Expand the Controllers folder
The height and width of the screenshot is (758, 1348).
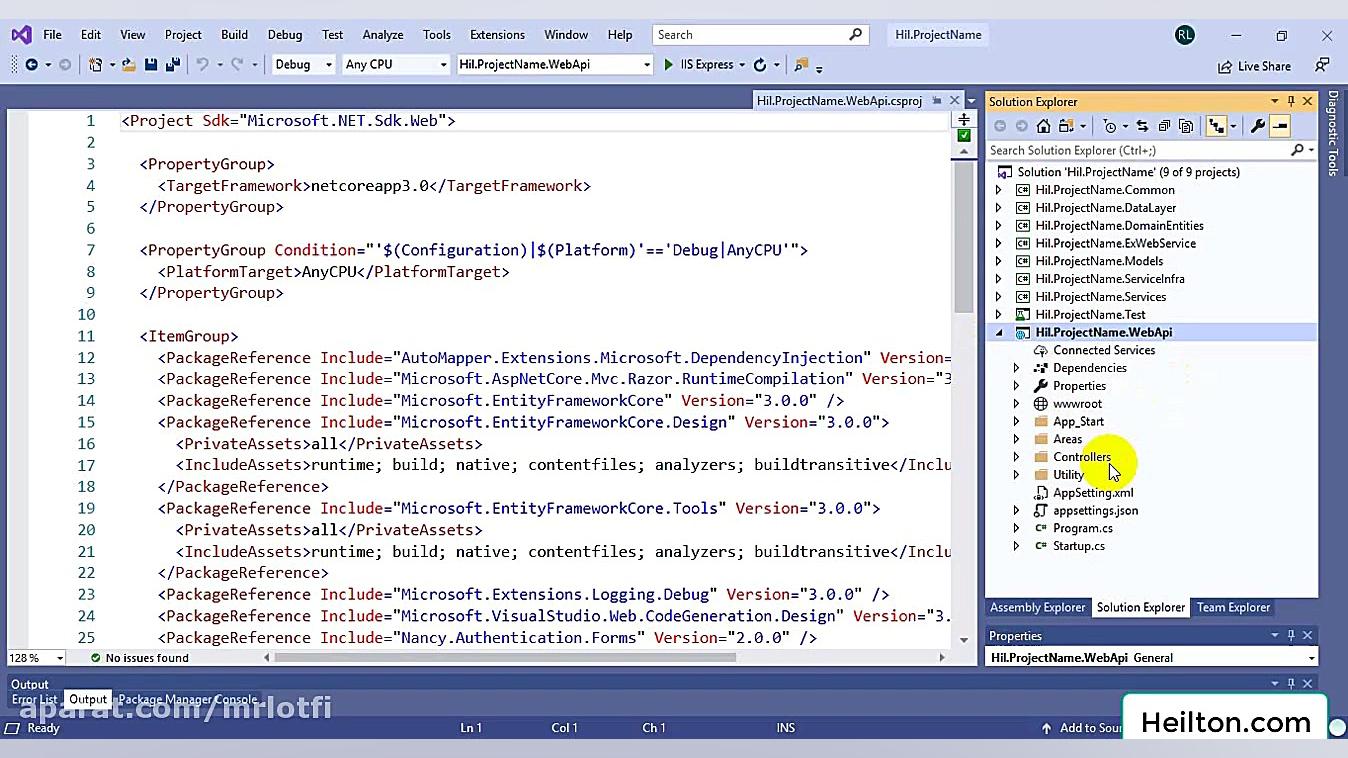pyautogui.click(x=1016, y=457)
